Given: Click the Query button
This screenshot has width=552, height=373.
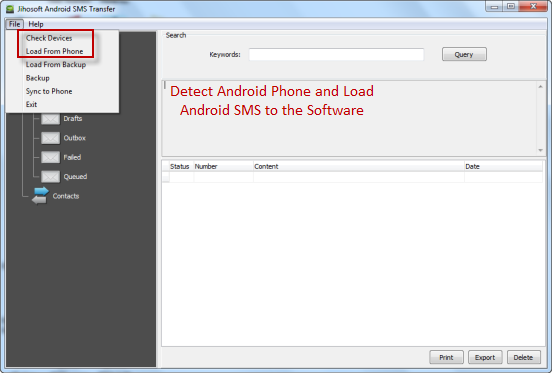Looking at the screenshot, I should (464, 54).
